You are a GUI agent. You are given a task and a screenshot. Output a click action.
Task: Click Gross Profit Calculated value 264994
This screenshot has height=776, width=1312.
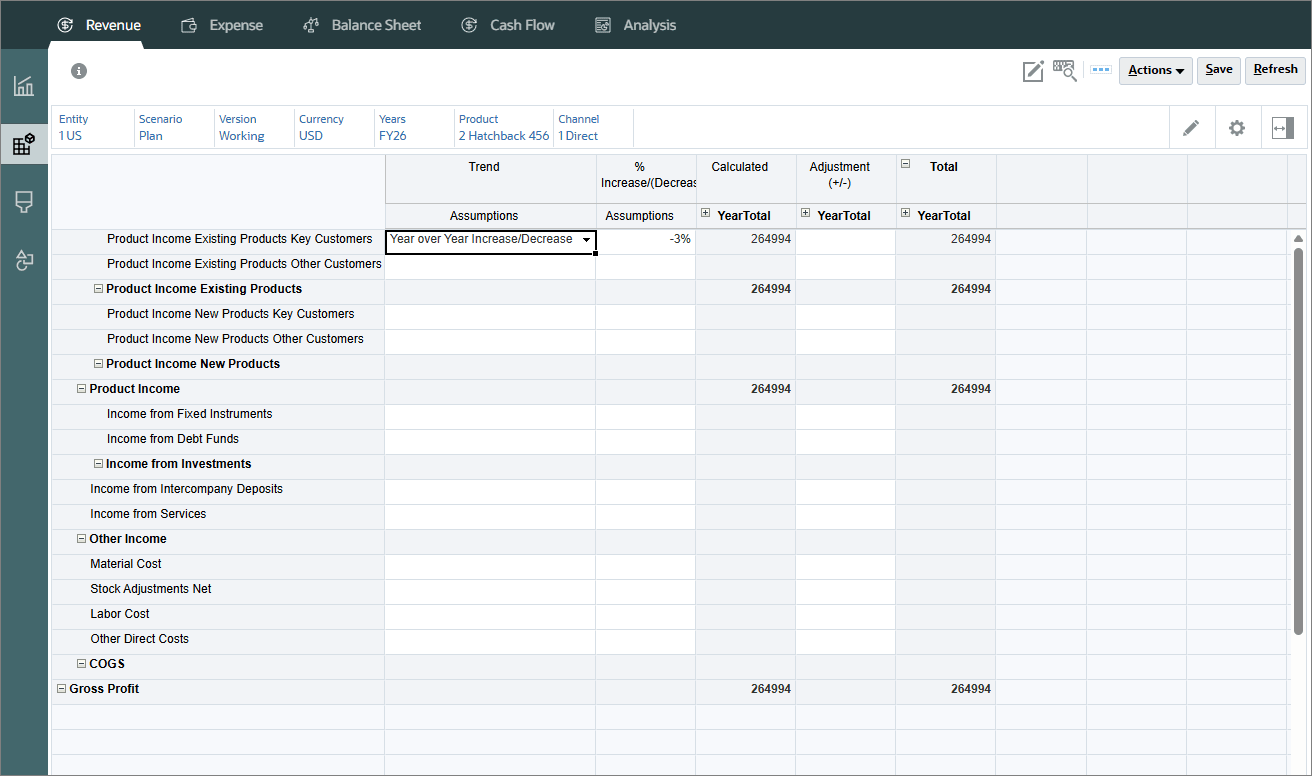click(770, 689)
